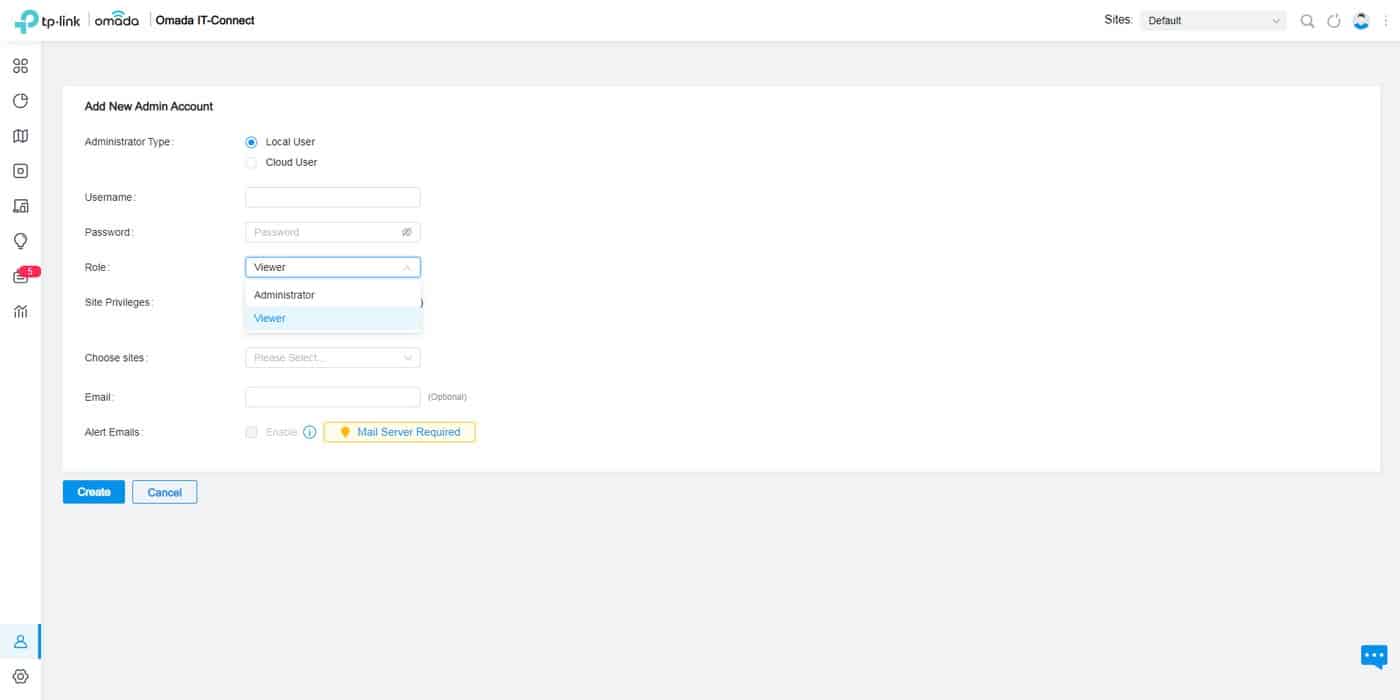This screenshot has width=1400, height=700.
Task: Focus the Password input field
Action: coord(333,232)
